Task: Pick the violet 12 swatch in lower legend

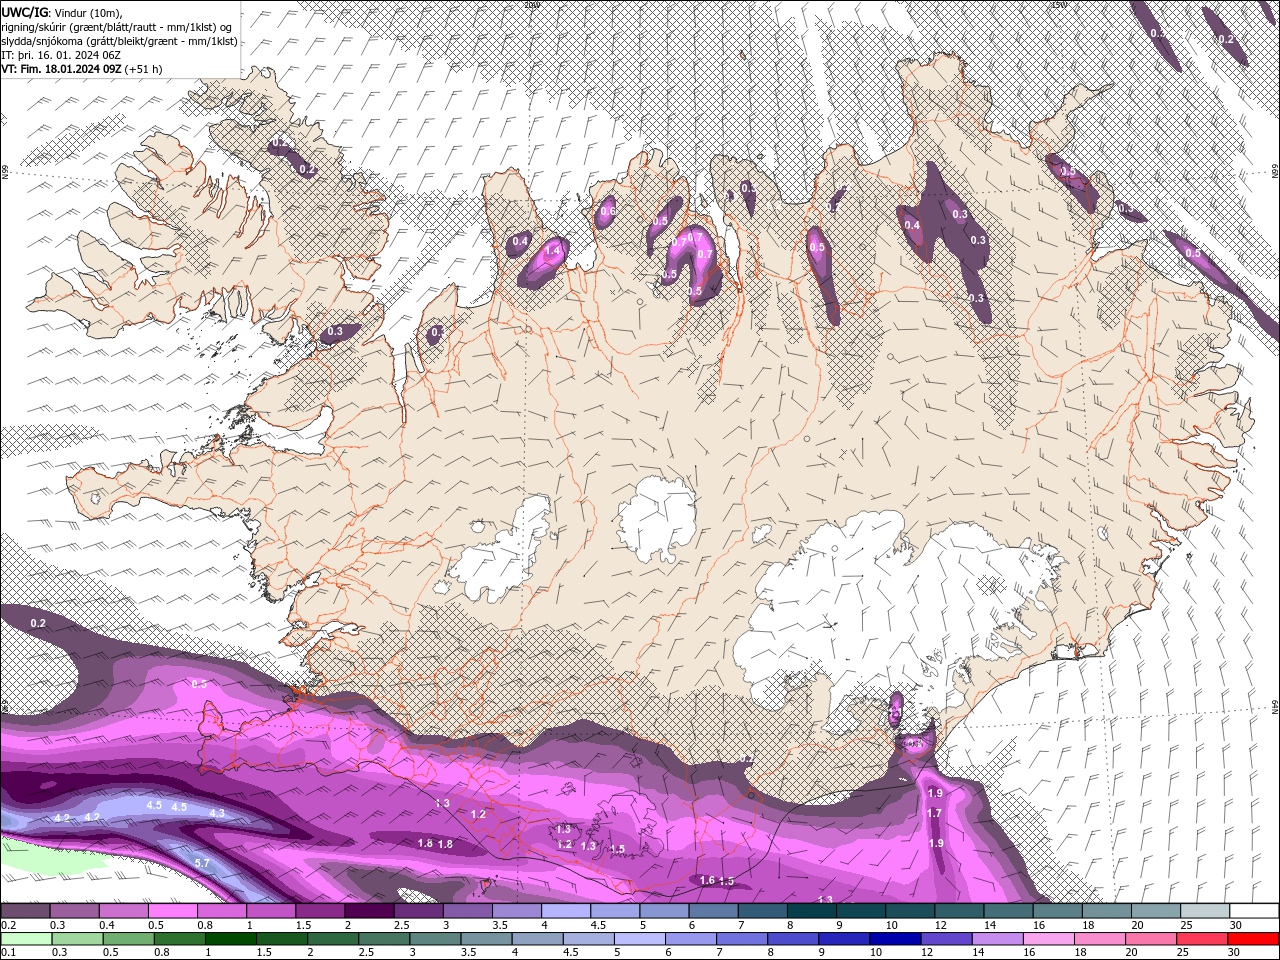Action: point(947,938)
